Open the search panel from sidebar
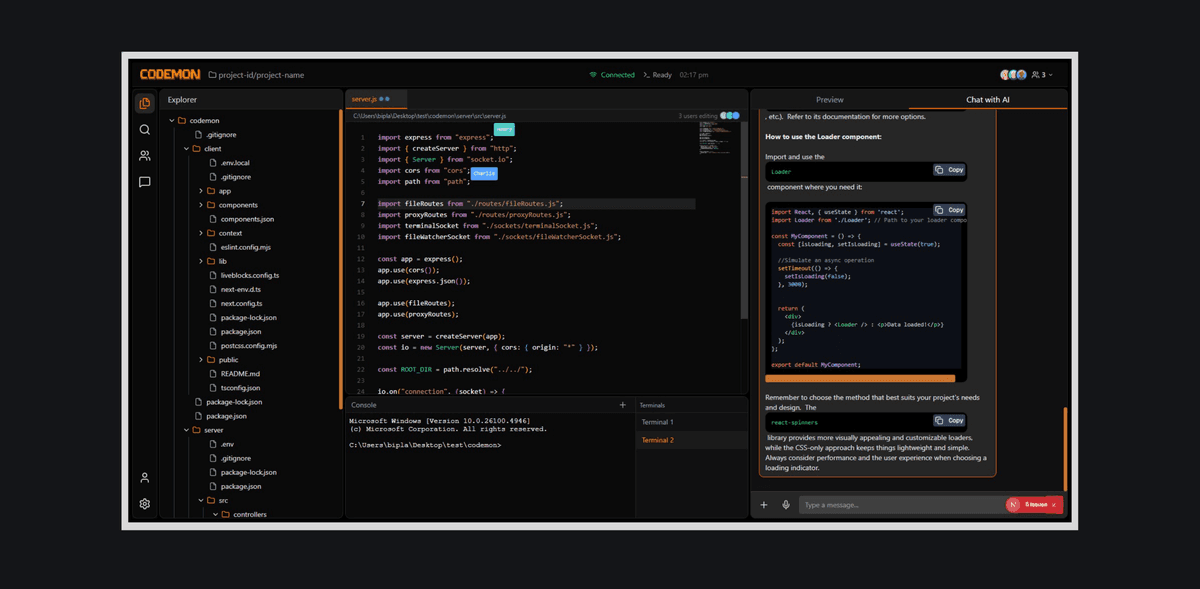The image size is (1200, 589). tap(145, 129)
